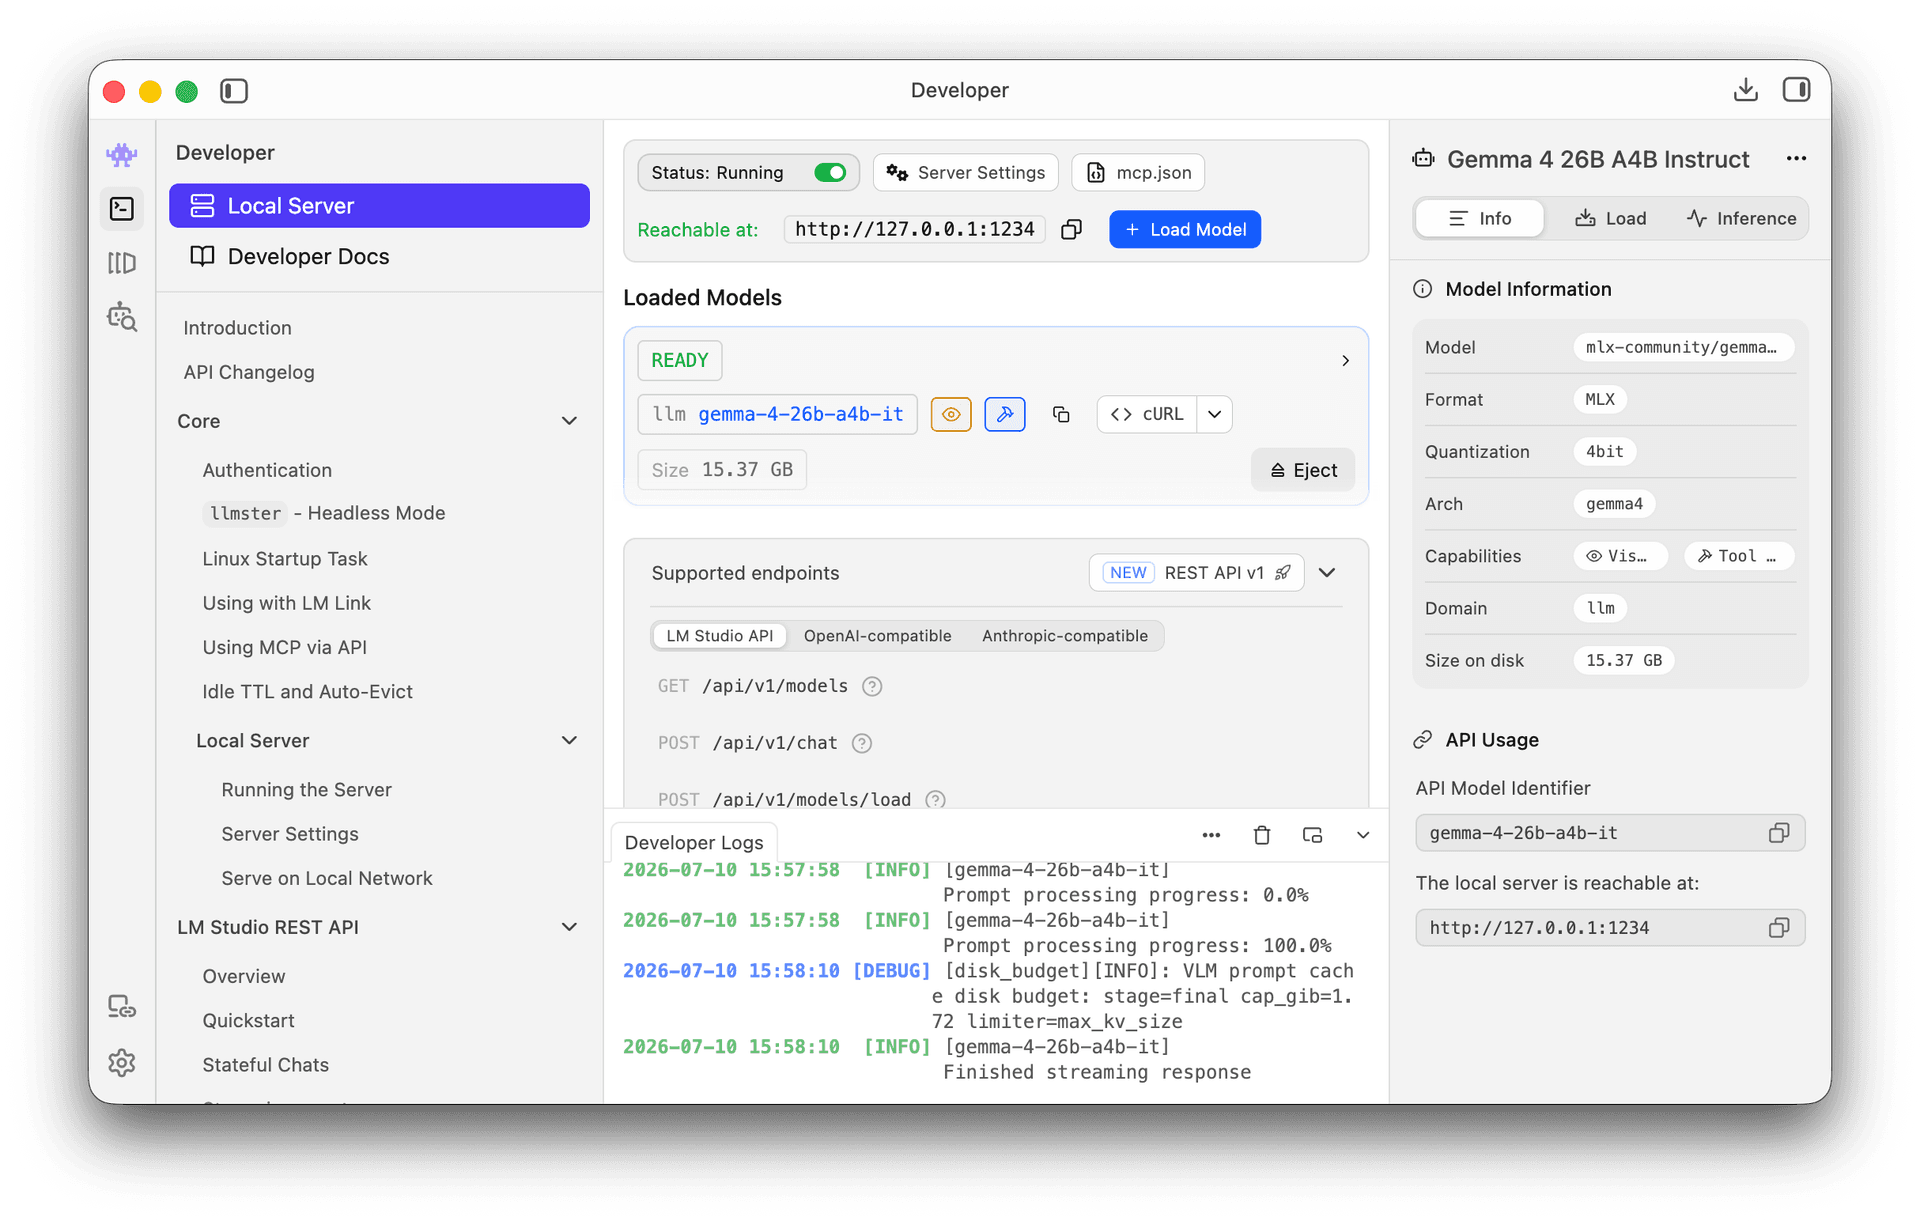The image size is (1920, 1221).
Task: Open the Discover model search icon
Action: pyautogui.click(x=122, y=317)
